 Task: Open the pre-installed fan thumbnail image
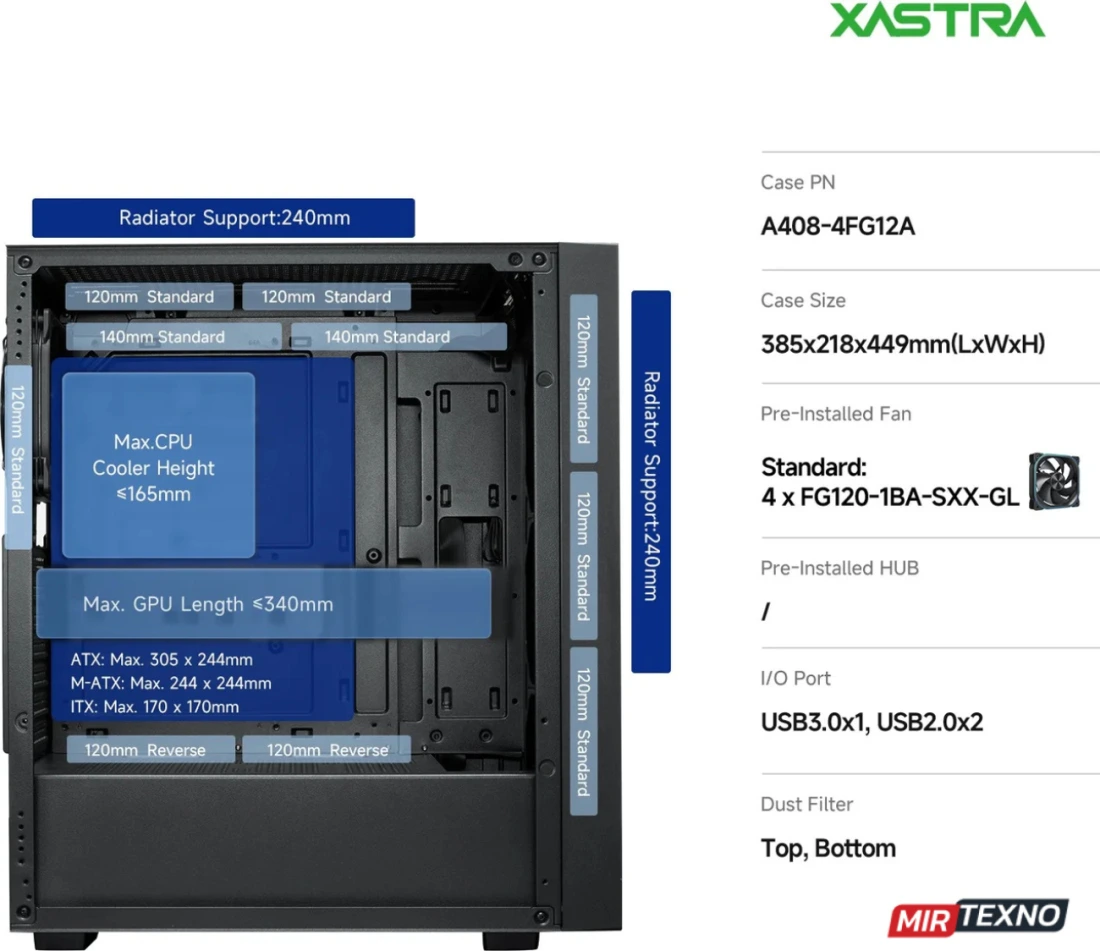point(1054,481)
